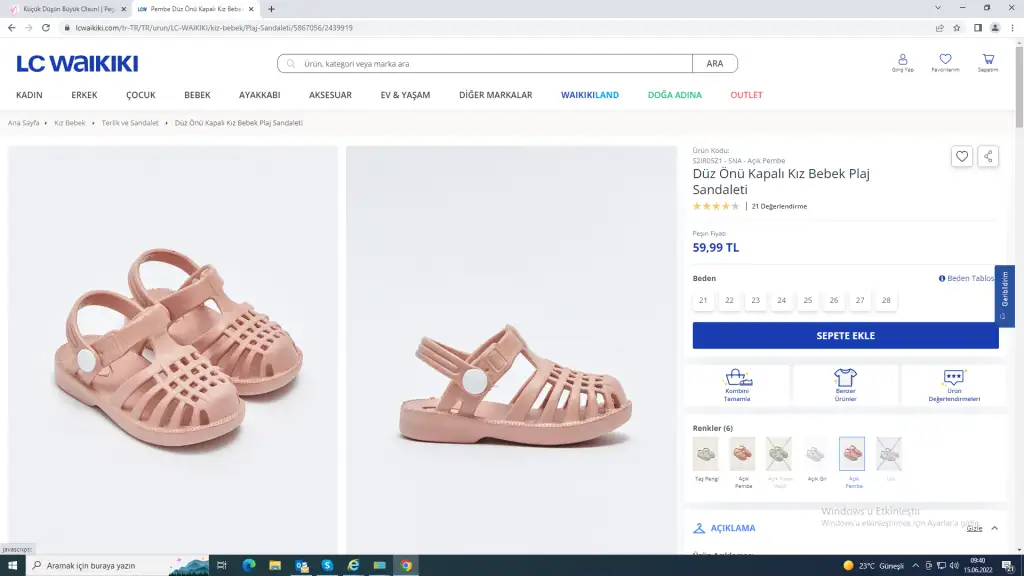Open Favorilerim in the header

pyautogui.click(x=945, y=63)
